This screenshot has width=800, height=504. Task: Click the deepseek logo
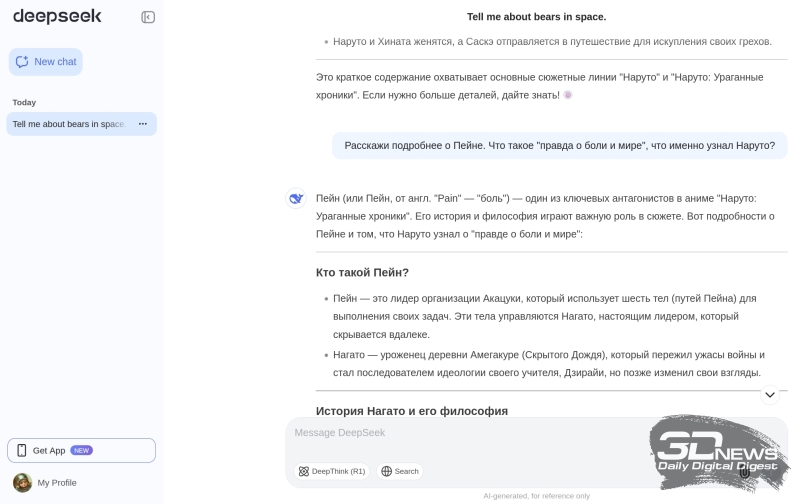tap(49, 16)
